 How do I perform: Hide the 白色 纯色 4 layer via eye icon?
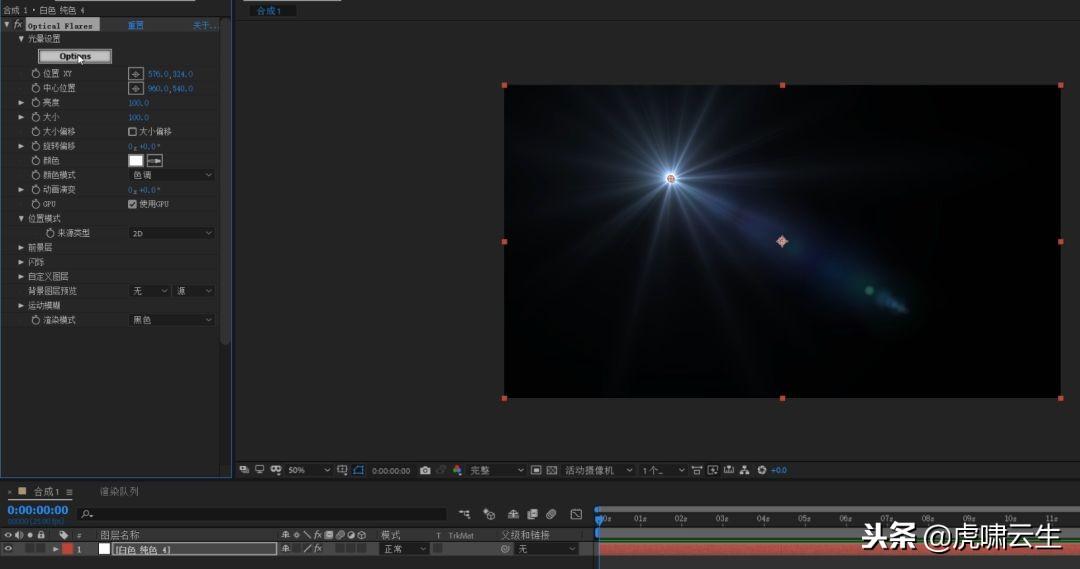(8, 549)
